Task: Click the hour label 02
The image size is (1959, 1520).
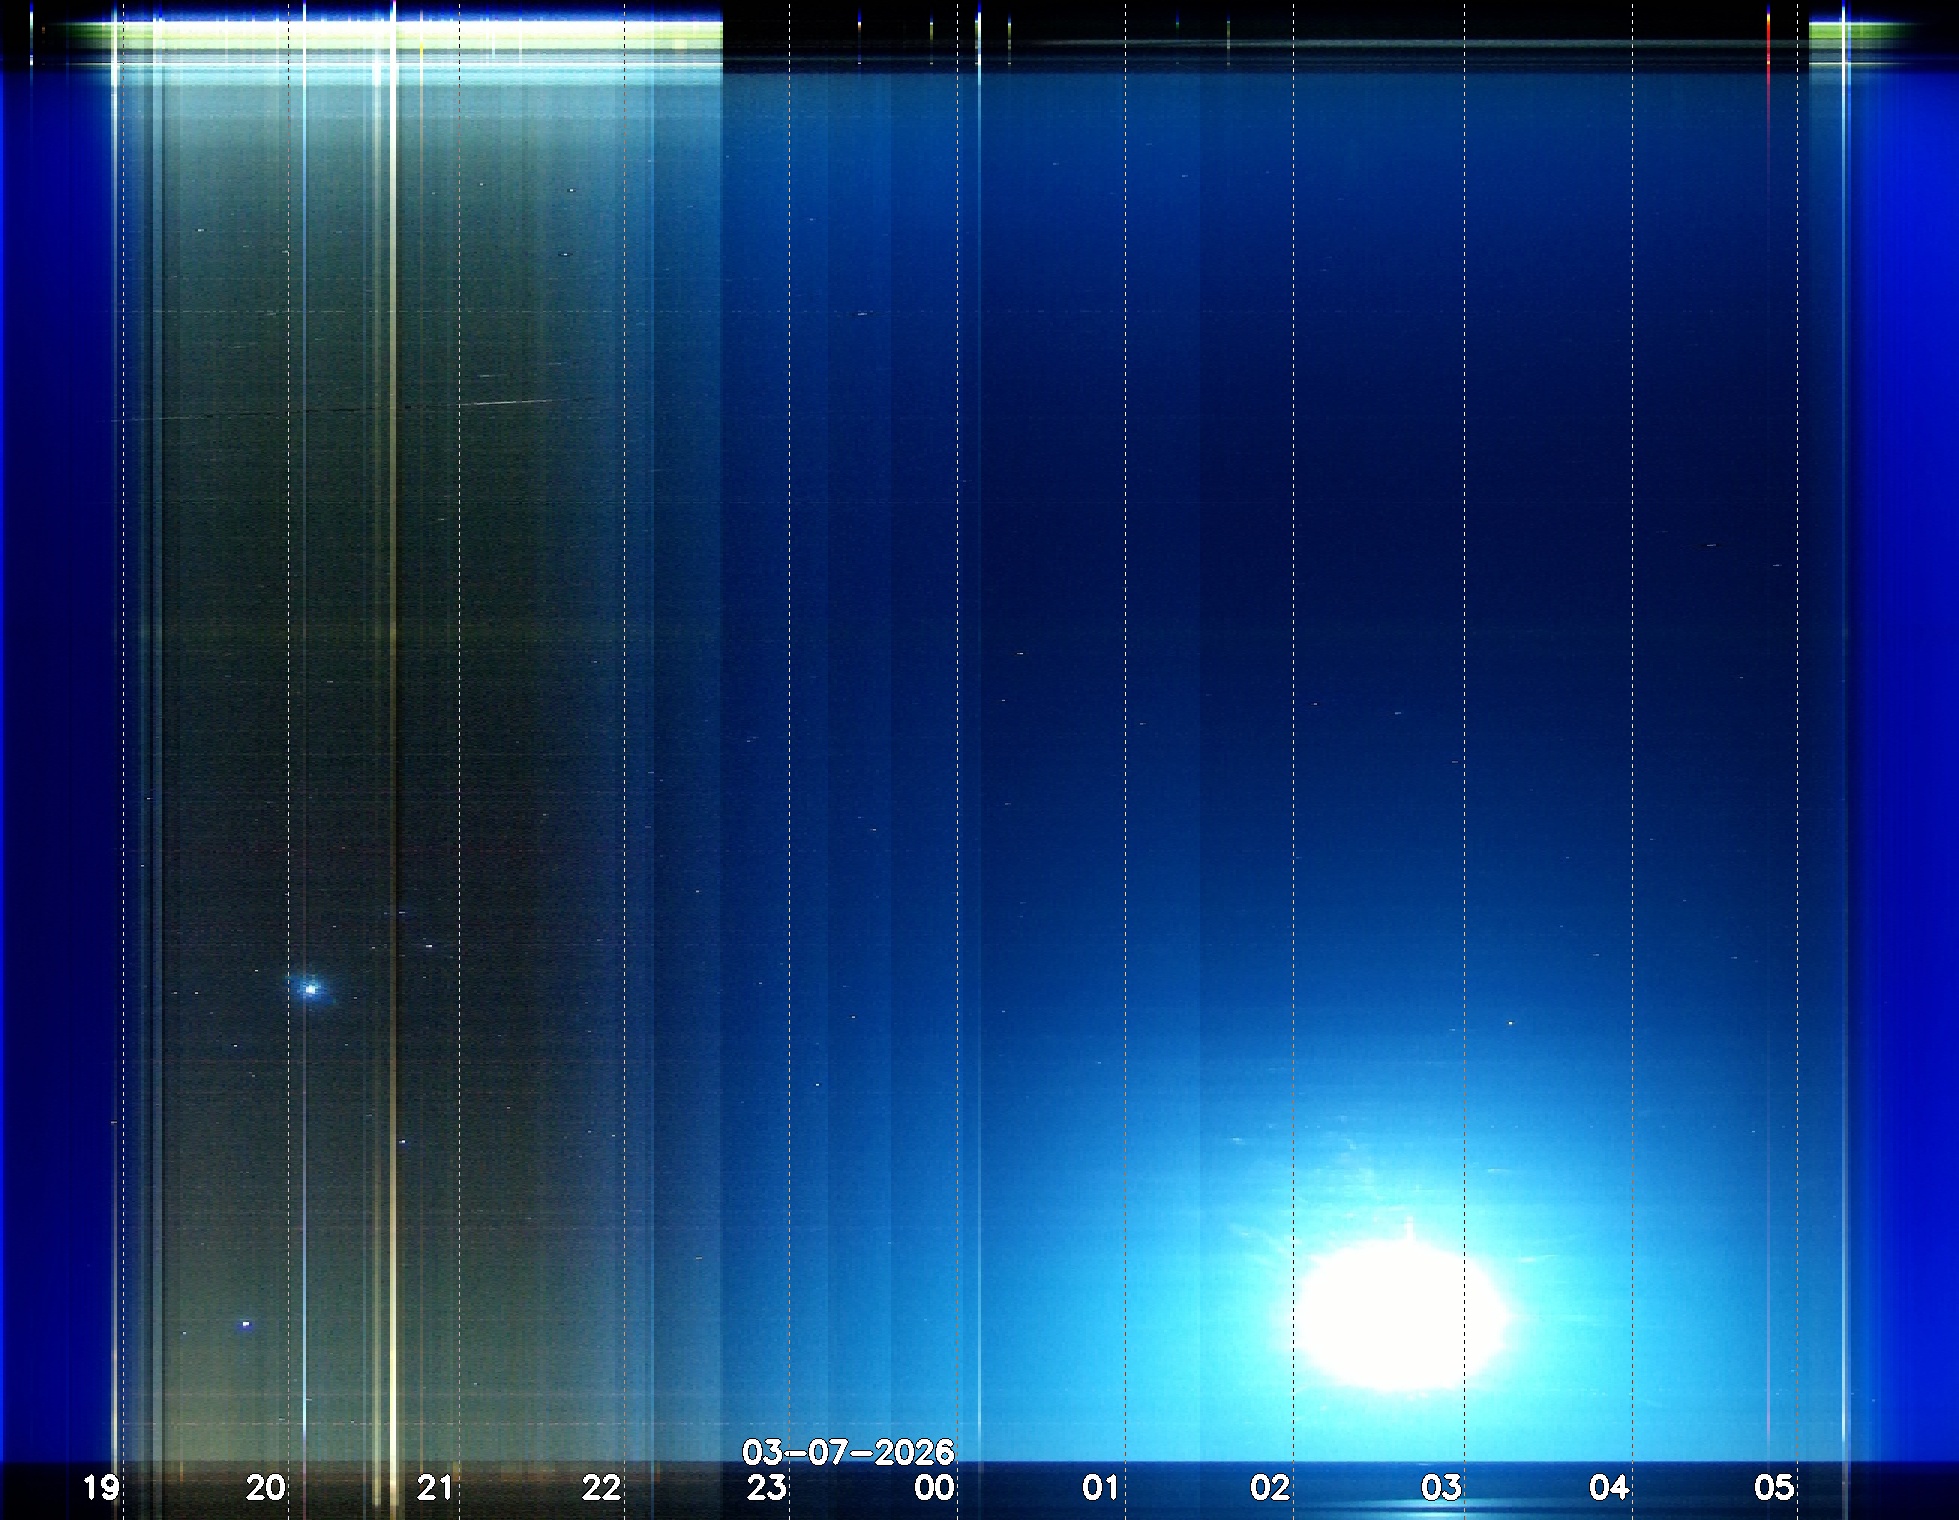Action: (1269, 1488)
